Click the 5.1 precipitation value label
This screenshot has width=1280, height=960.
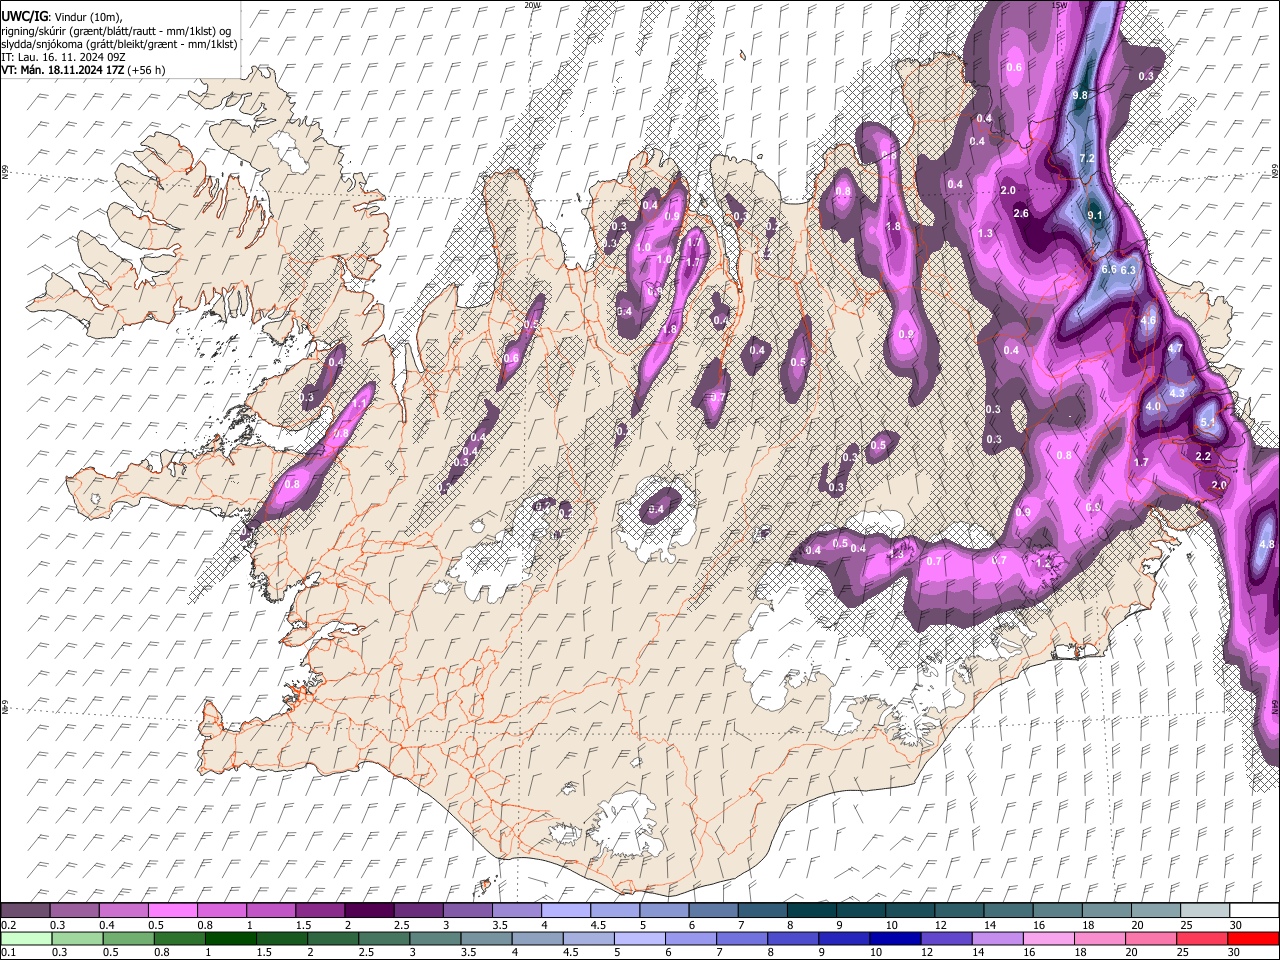tap(1208, 422)
